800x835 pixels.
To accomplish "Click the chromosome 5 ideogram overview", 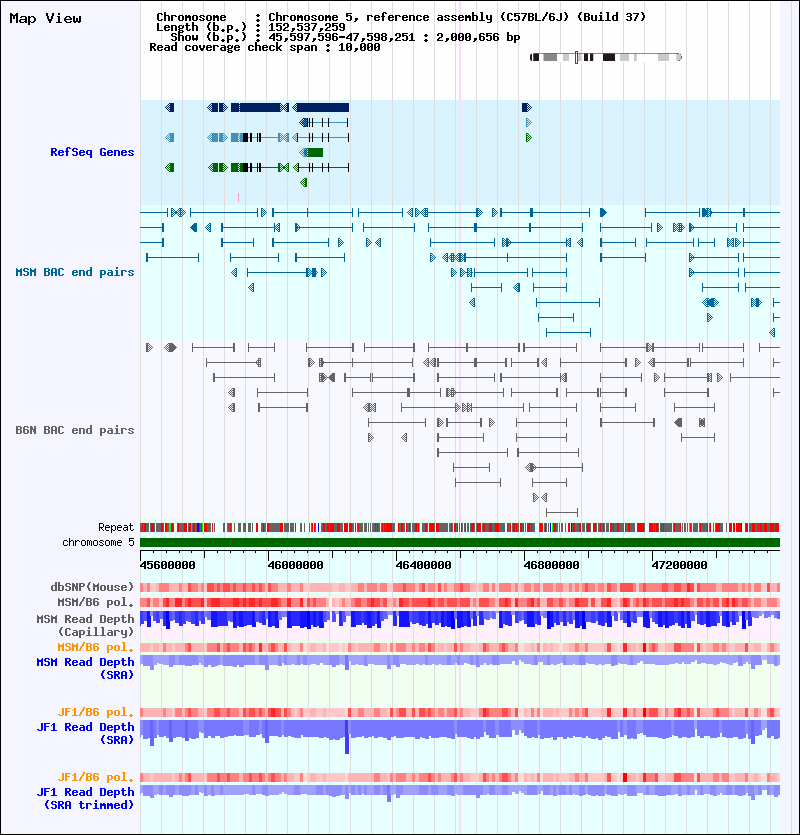I will (x=606, y=57).
